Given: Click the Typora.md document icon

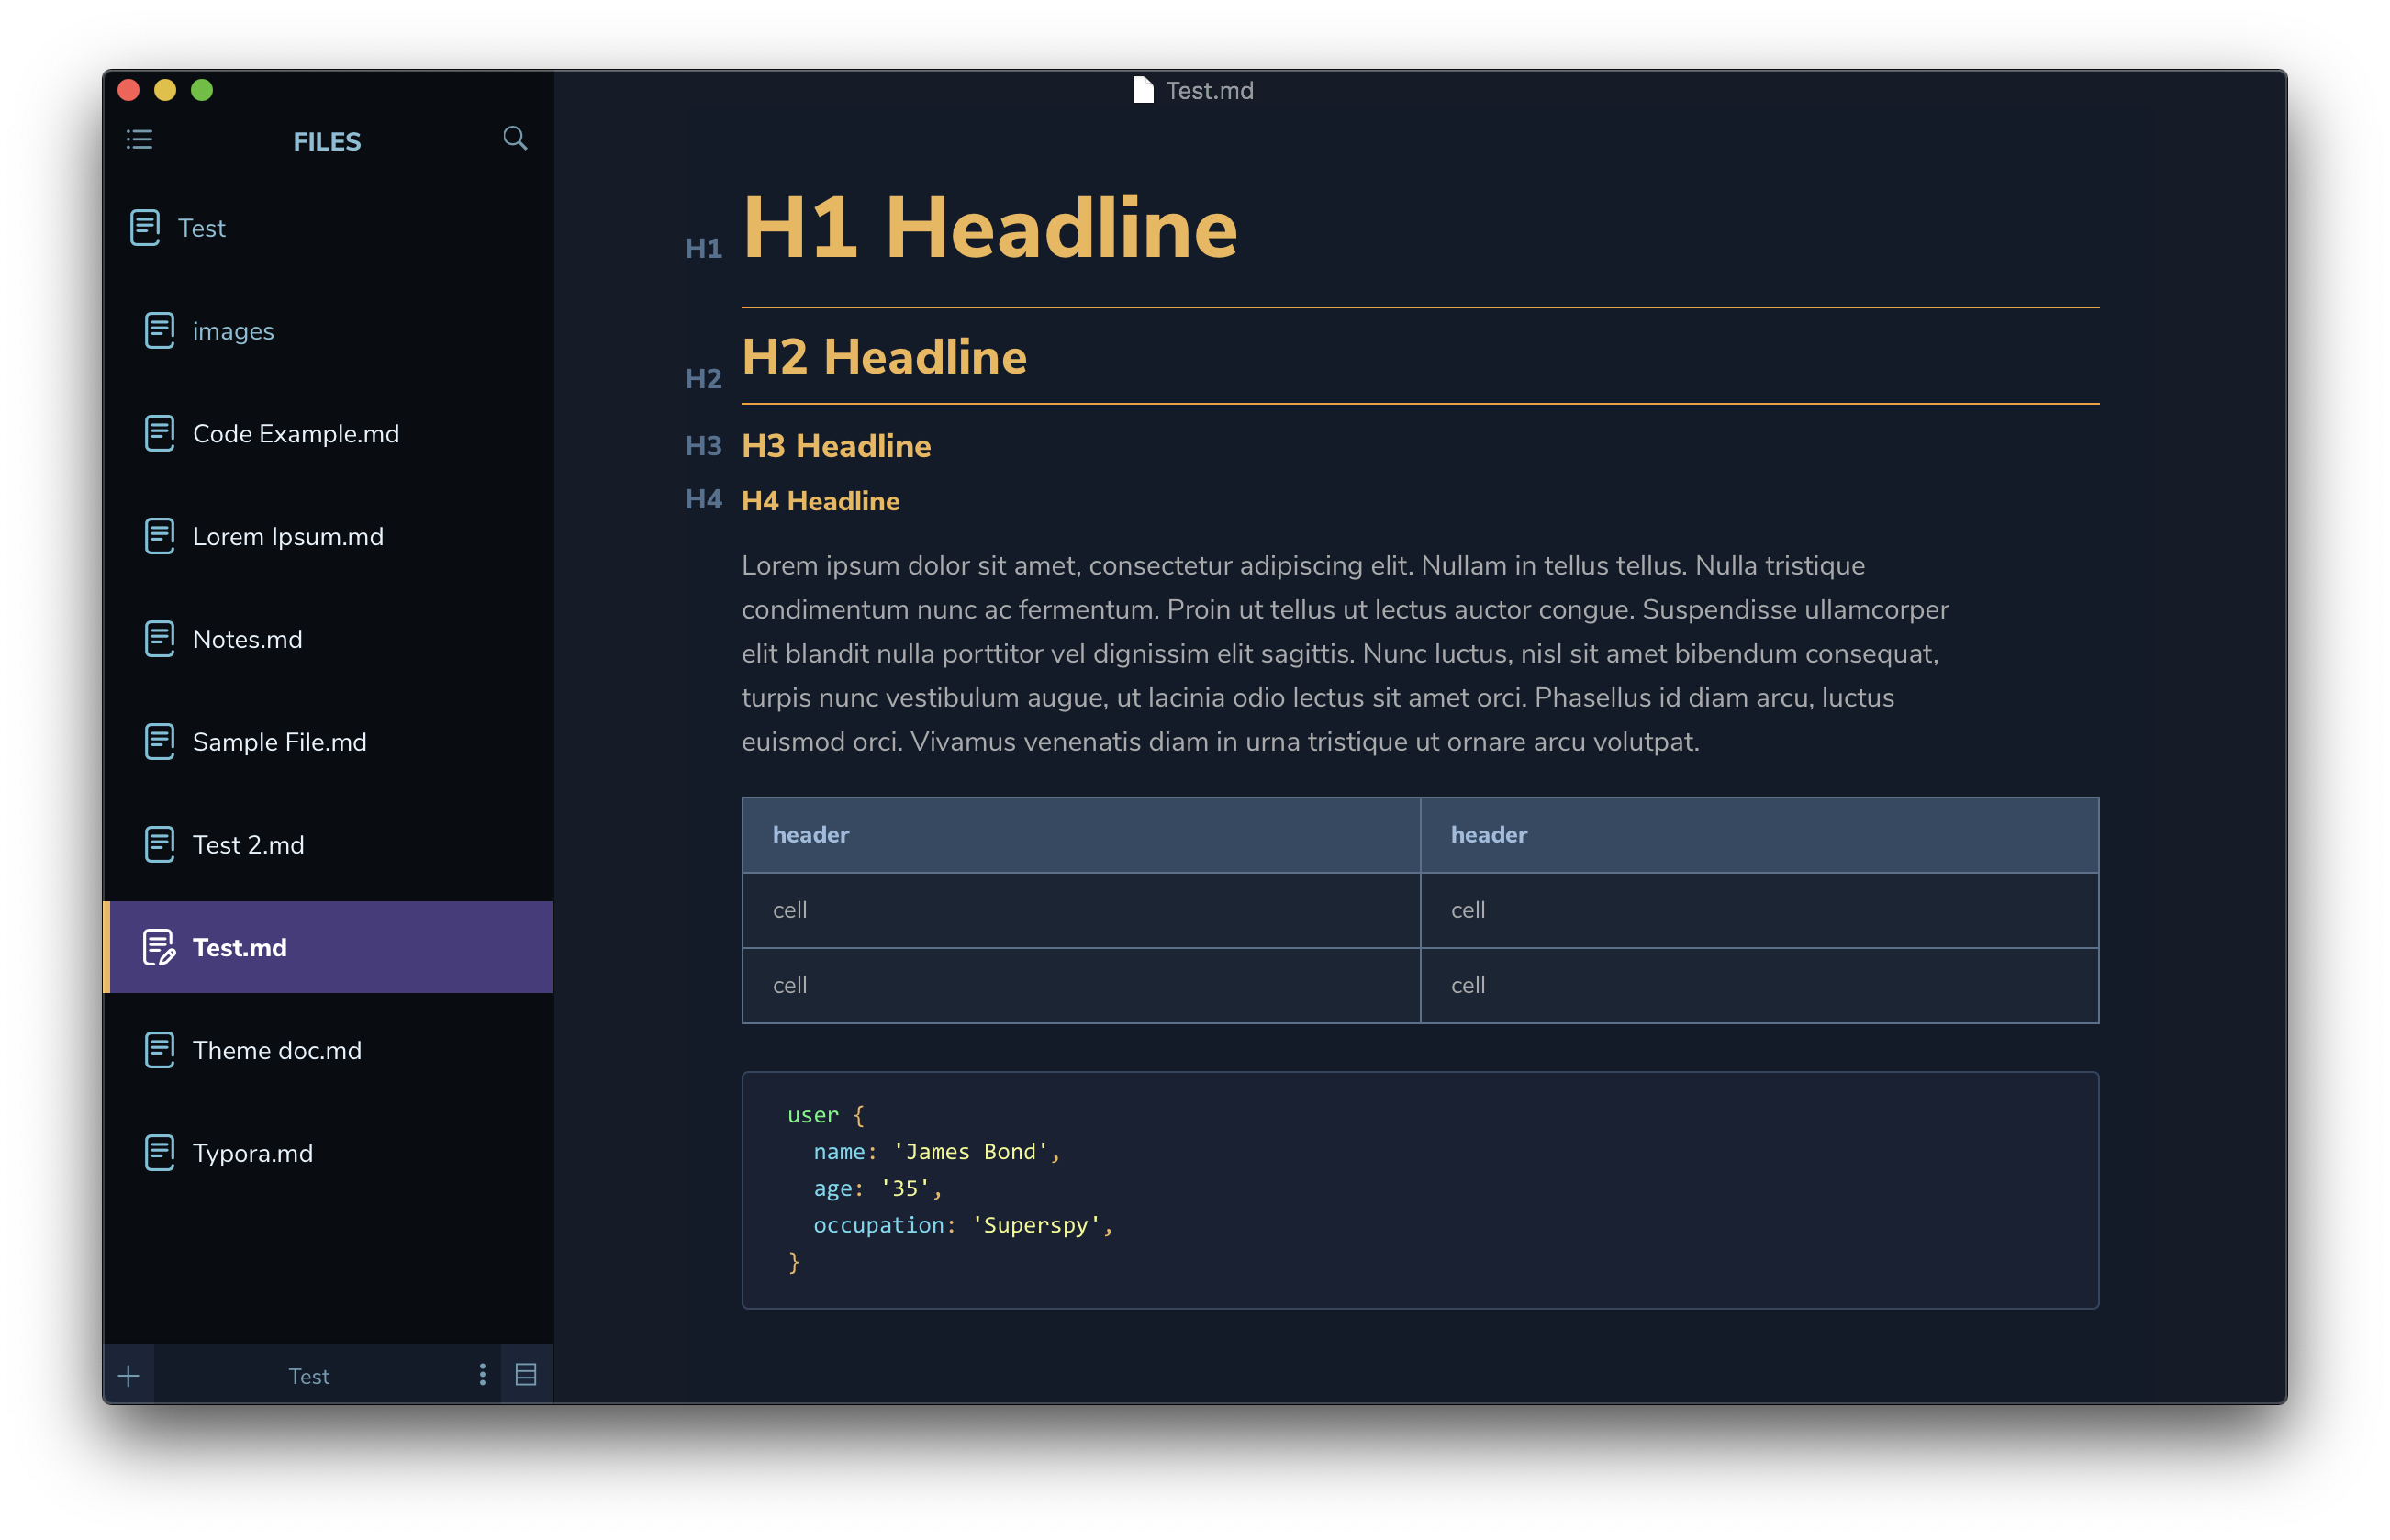Looking at the screenshot, I should pos(160,1152).
